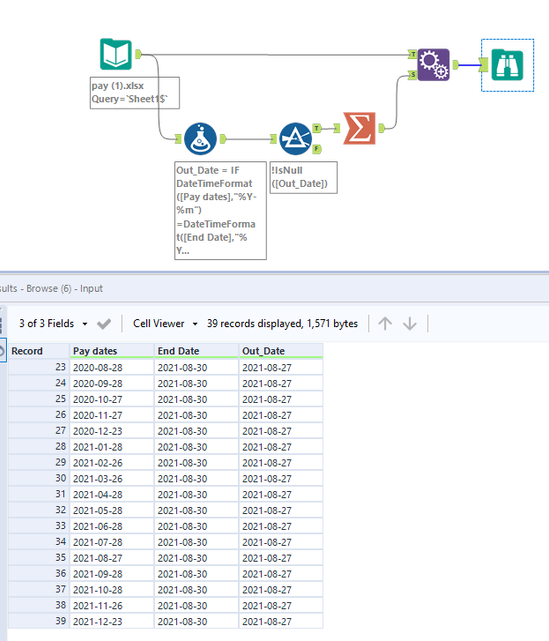Click Pay dates cell 2021-05-28
The width and height of the screenshot is (549, 641).
click(112, 511)
